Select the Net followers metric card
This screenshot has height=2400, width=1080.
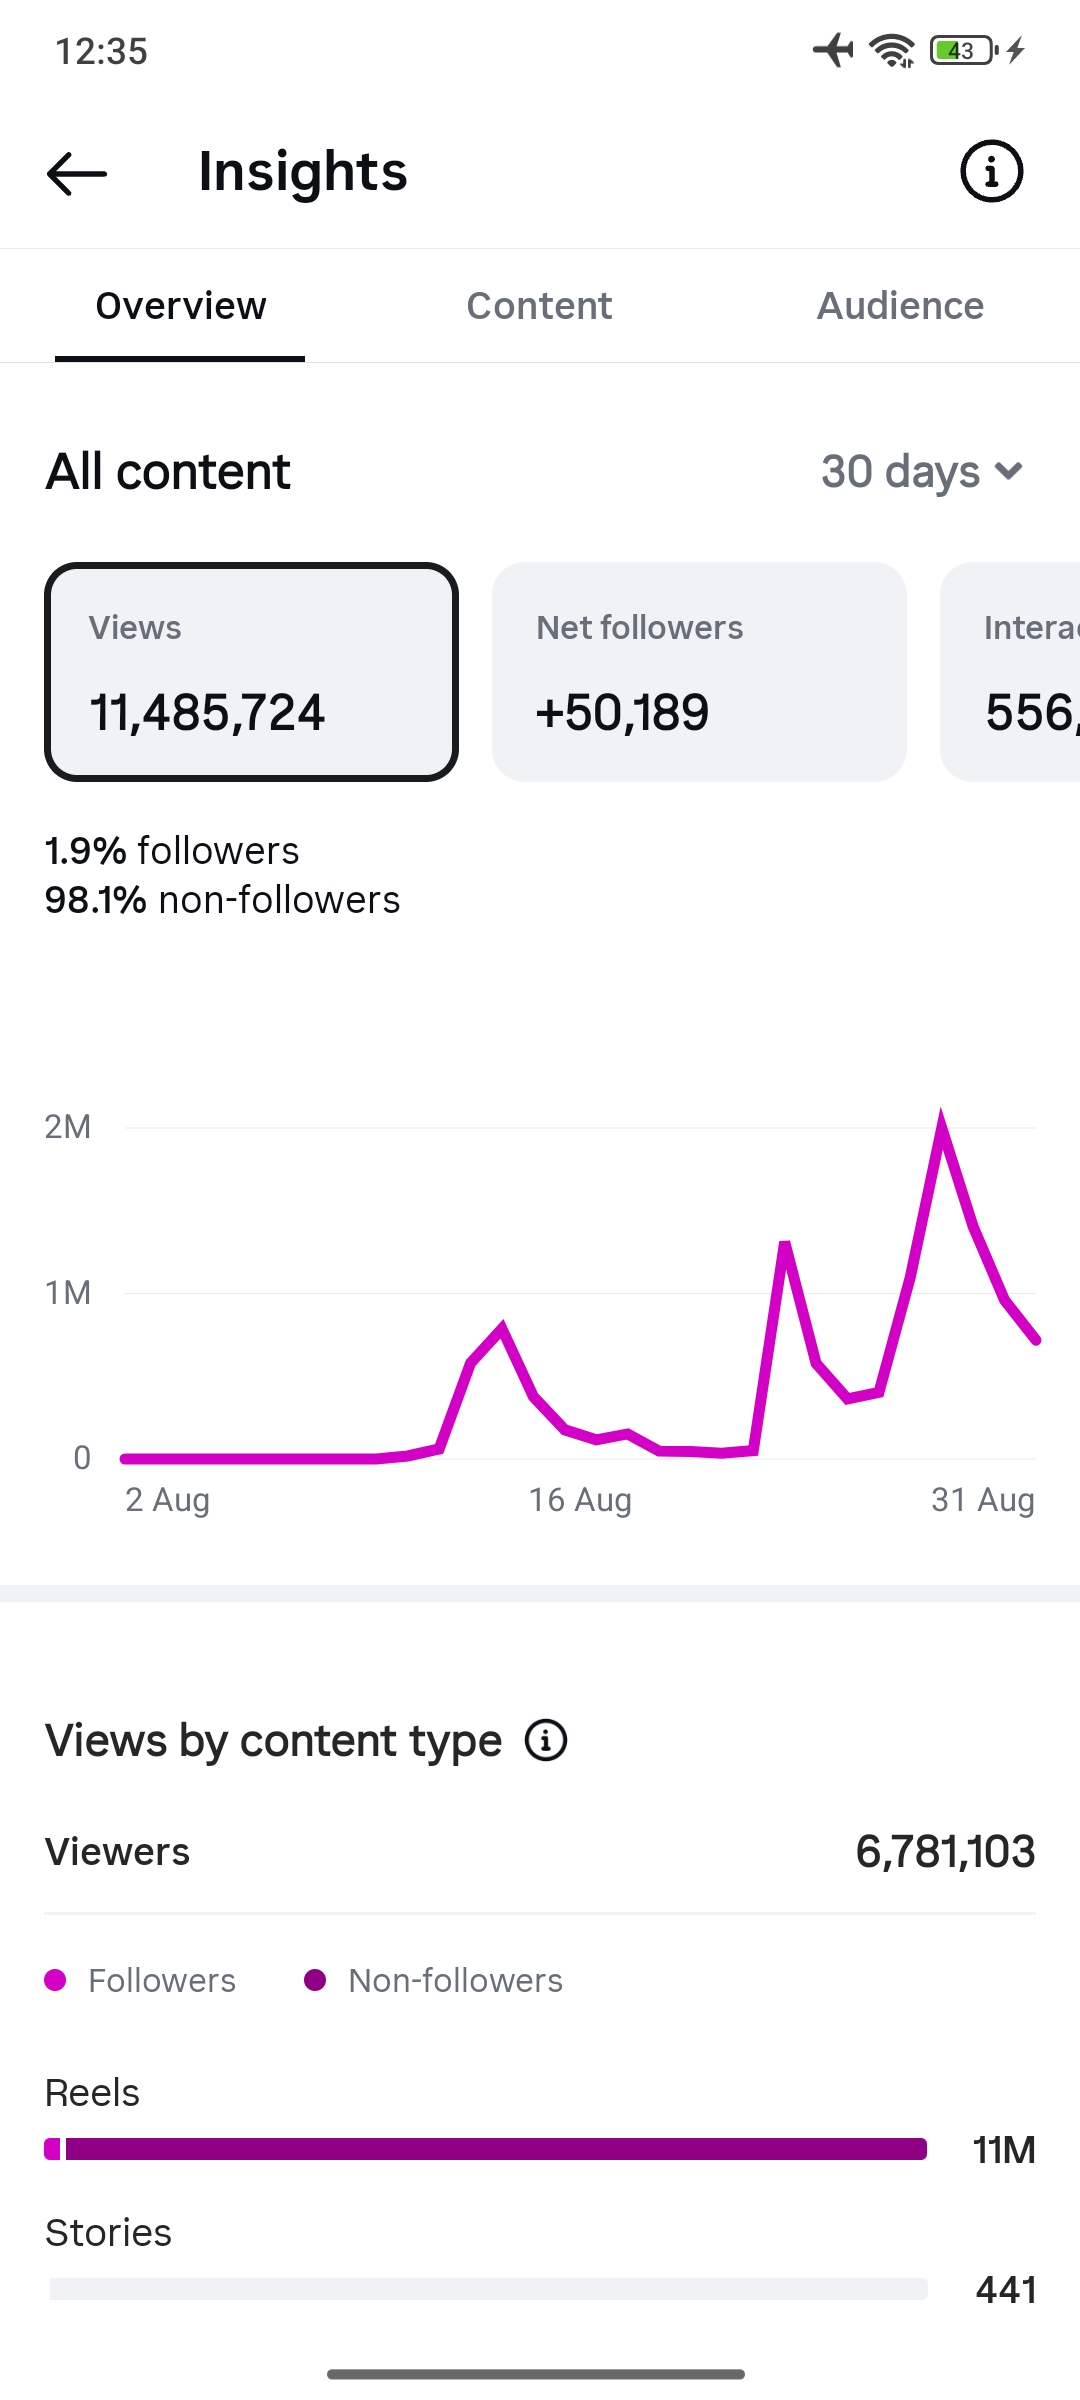699,672
